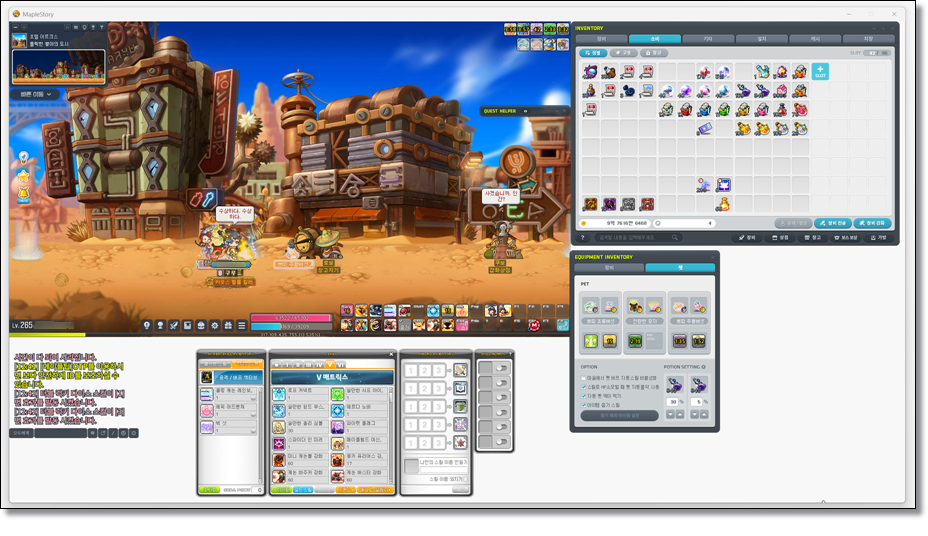Toggle the fourth OPTION checkbox for item pickup

pos(584,405)
